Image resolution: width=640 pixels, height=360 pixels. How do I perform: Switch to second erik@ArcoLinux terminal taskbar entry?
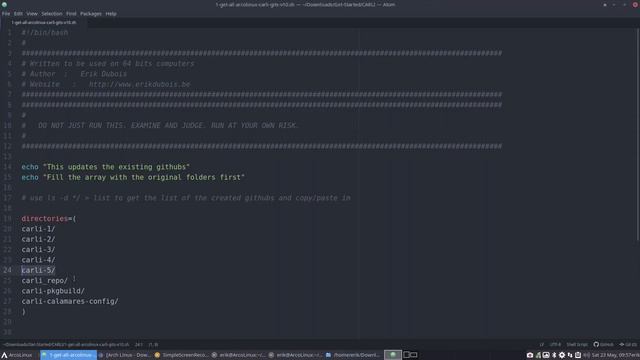click(296, 355)
